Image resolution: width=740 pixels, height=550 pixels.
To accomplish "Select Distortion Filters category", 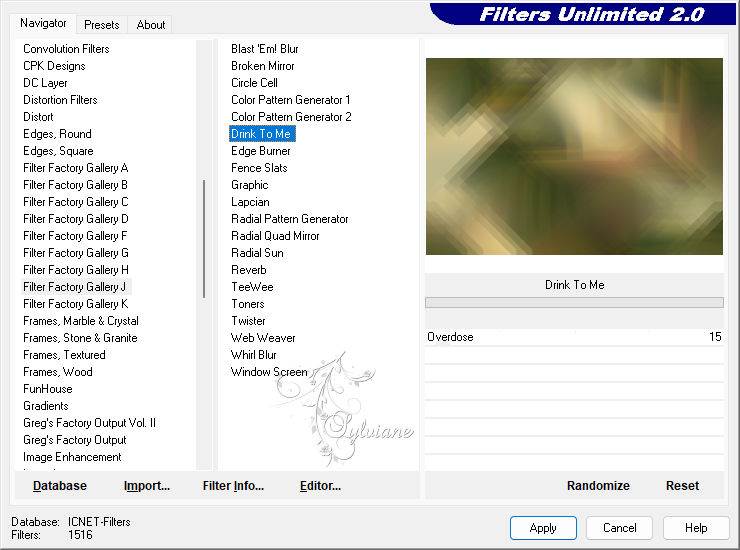I will click(x=60, y=100).
